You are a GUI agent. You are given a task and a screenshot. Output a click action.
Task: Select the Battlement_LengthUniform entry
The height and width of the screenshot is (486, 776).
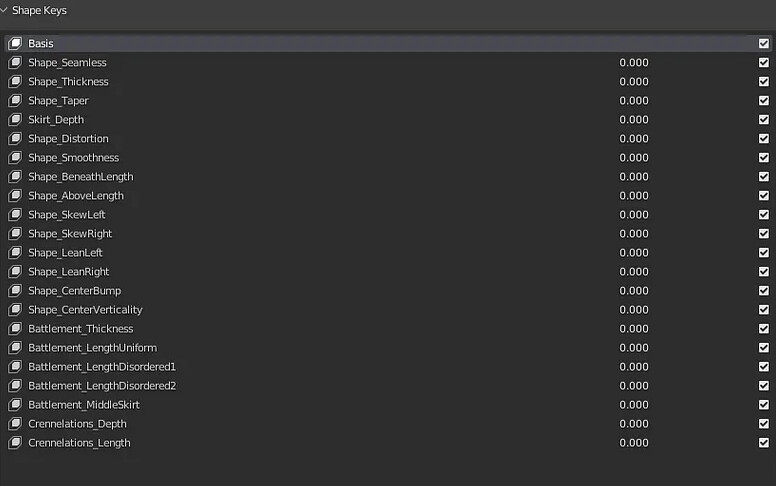92,348
